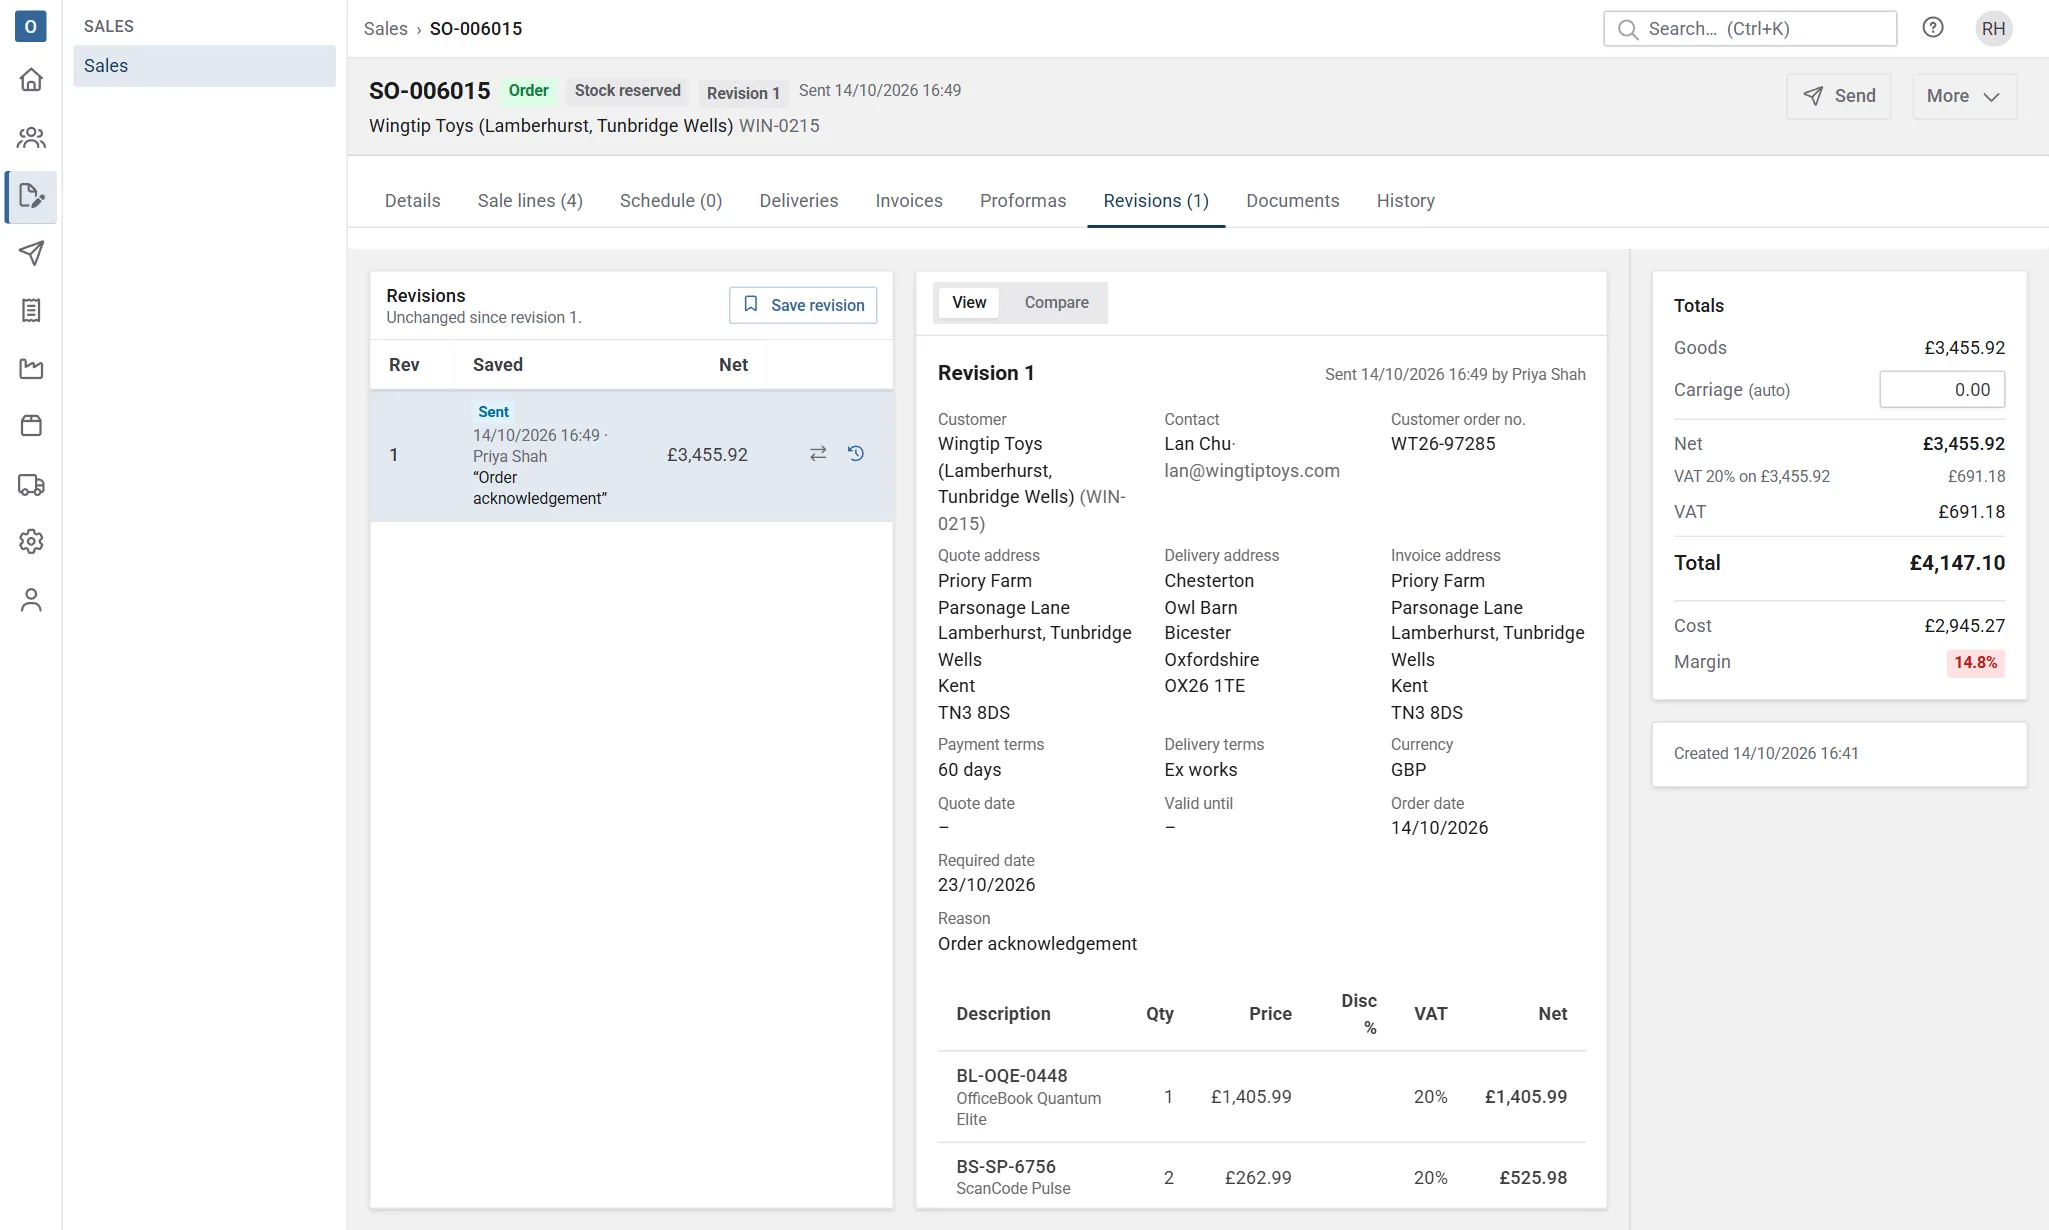2049x1230 pixels.
Task: Click the O app logo
Action: point(31,26)
